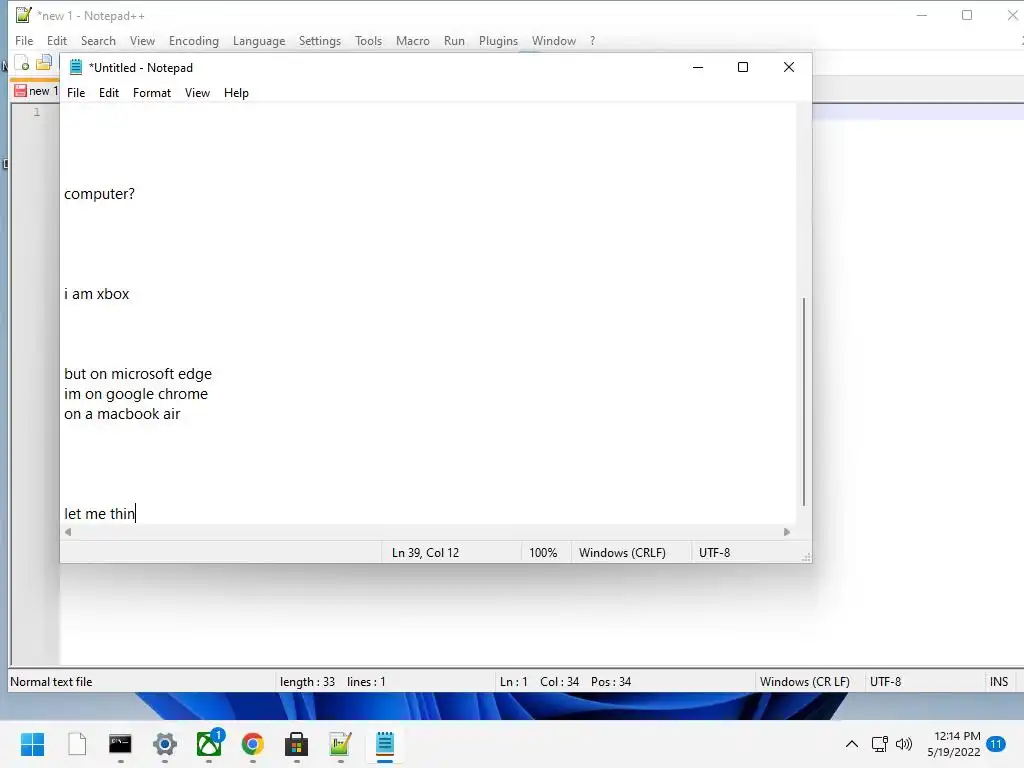Open Command Prompt from the taskbar
Image resolution: width=1024 pixels, height=768 pixels.
(120, 744)
